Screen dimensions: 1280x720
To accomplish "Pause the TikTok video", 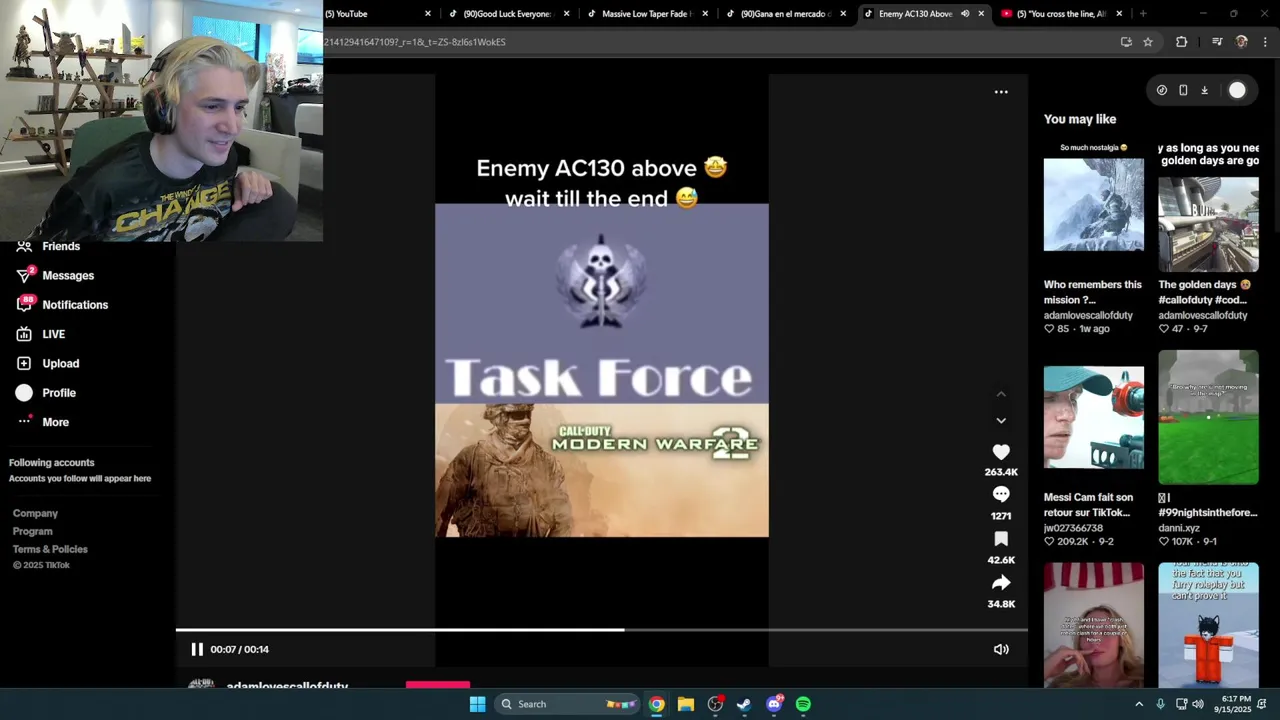I will point(197,649).
